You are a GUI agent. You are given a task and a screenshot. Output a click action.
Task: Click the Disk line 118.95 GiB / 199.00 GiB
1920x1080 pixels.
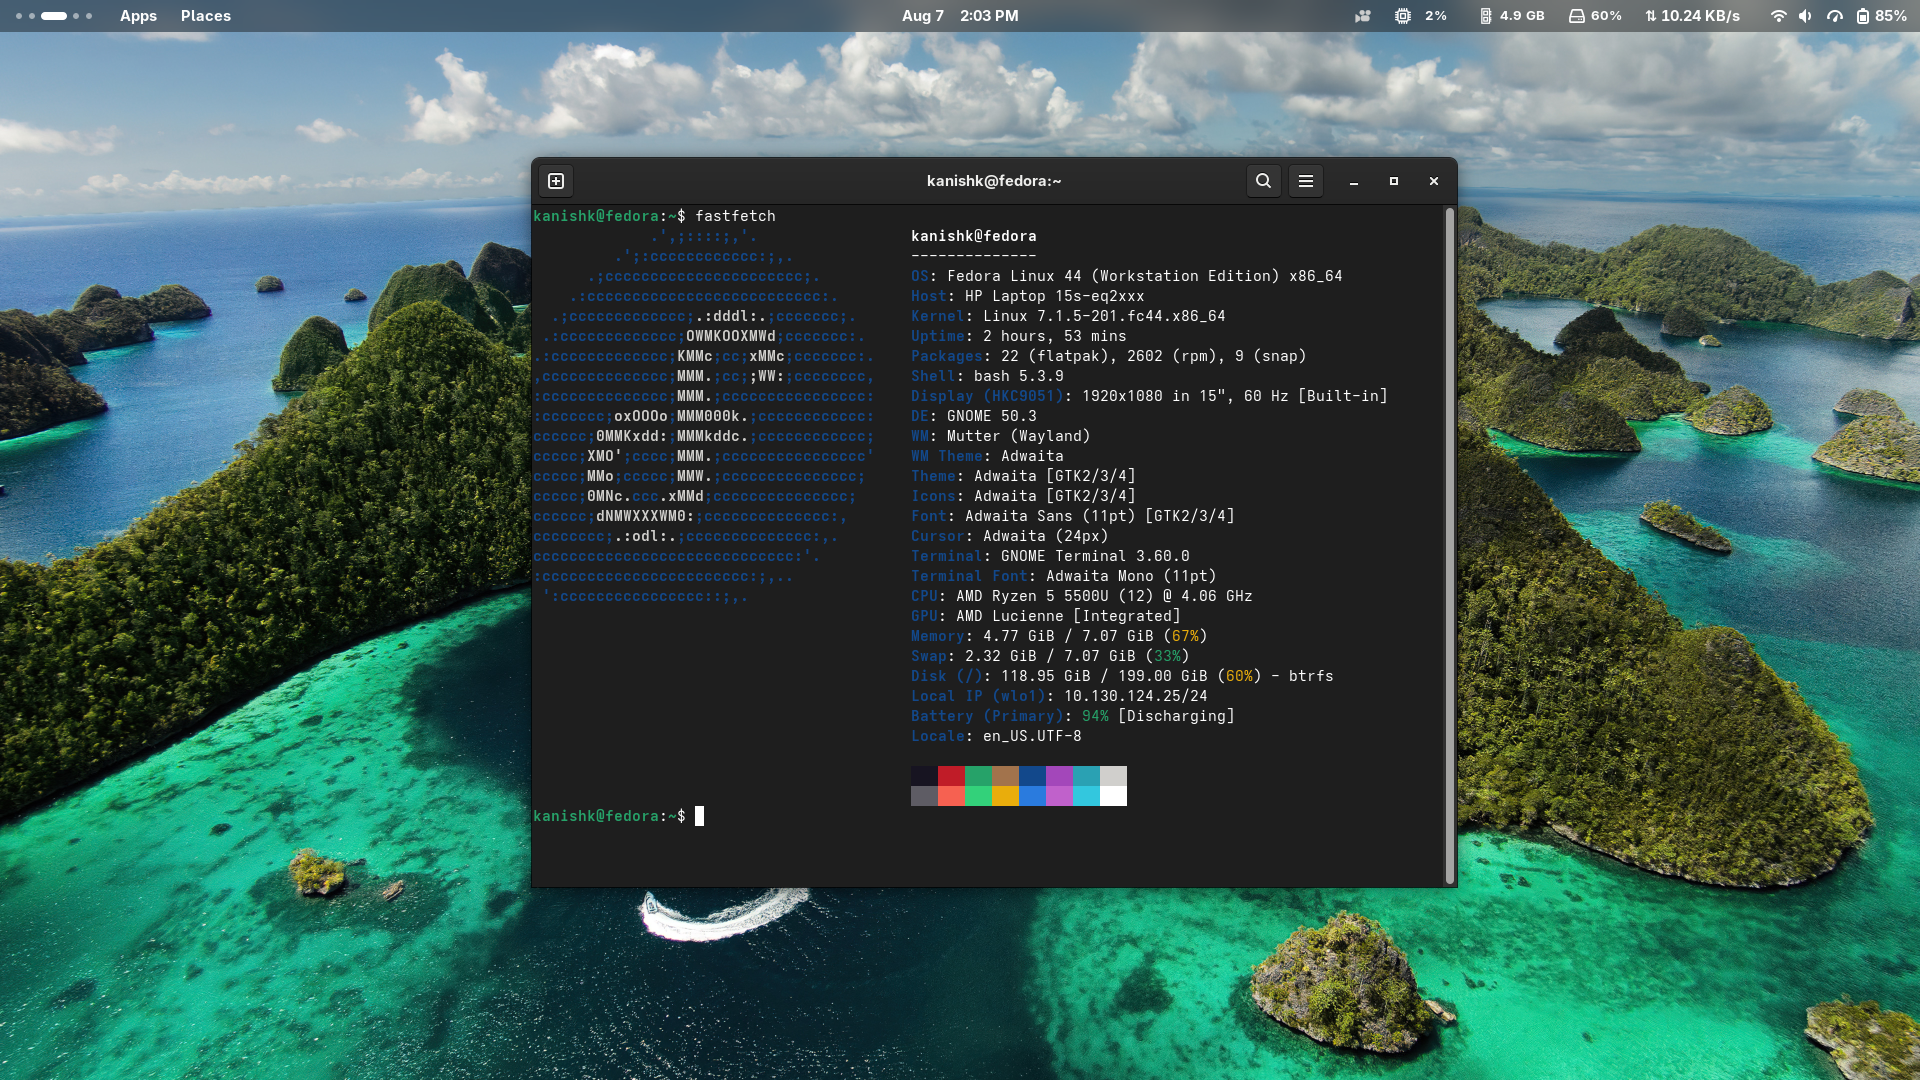1122,676
